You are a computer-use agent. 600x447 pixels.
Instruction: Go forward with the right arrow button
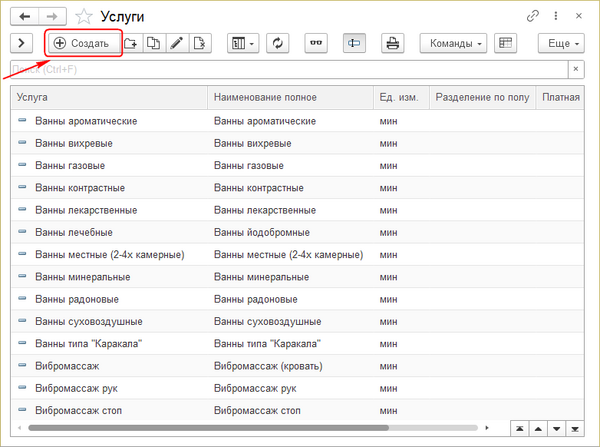[52, 16]
